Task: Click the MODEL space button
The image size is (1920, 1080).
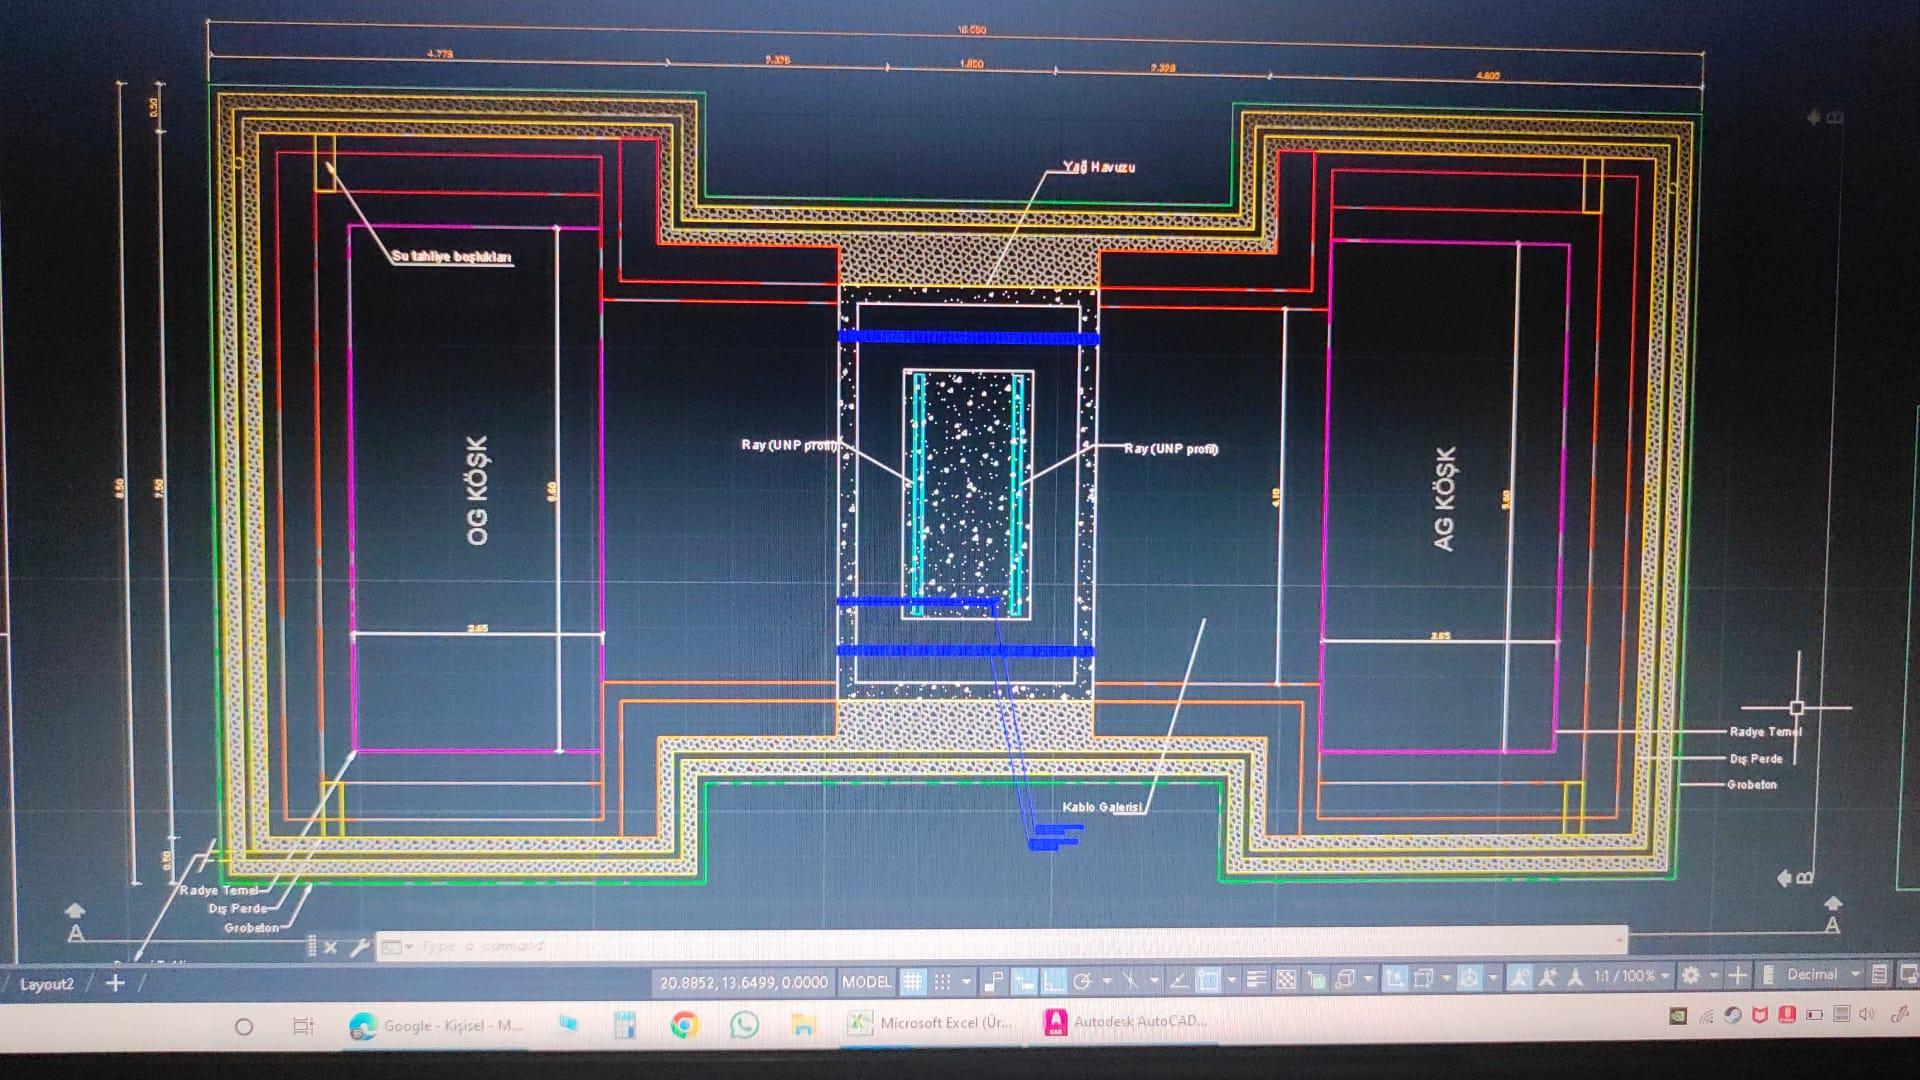Action: [x=866, y=982]
